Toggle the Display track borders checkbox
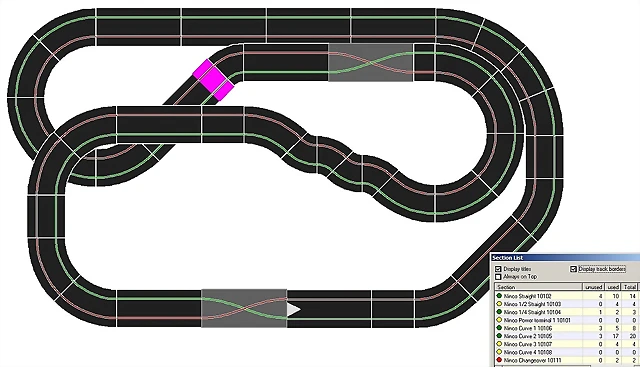Image resolution: width=640 pixels, height=367 pixels. [573, 269]
